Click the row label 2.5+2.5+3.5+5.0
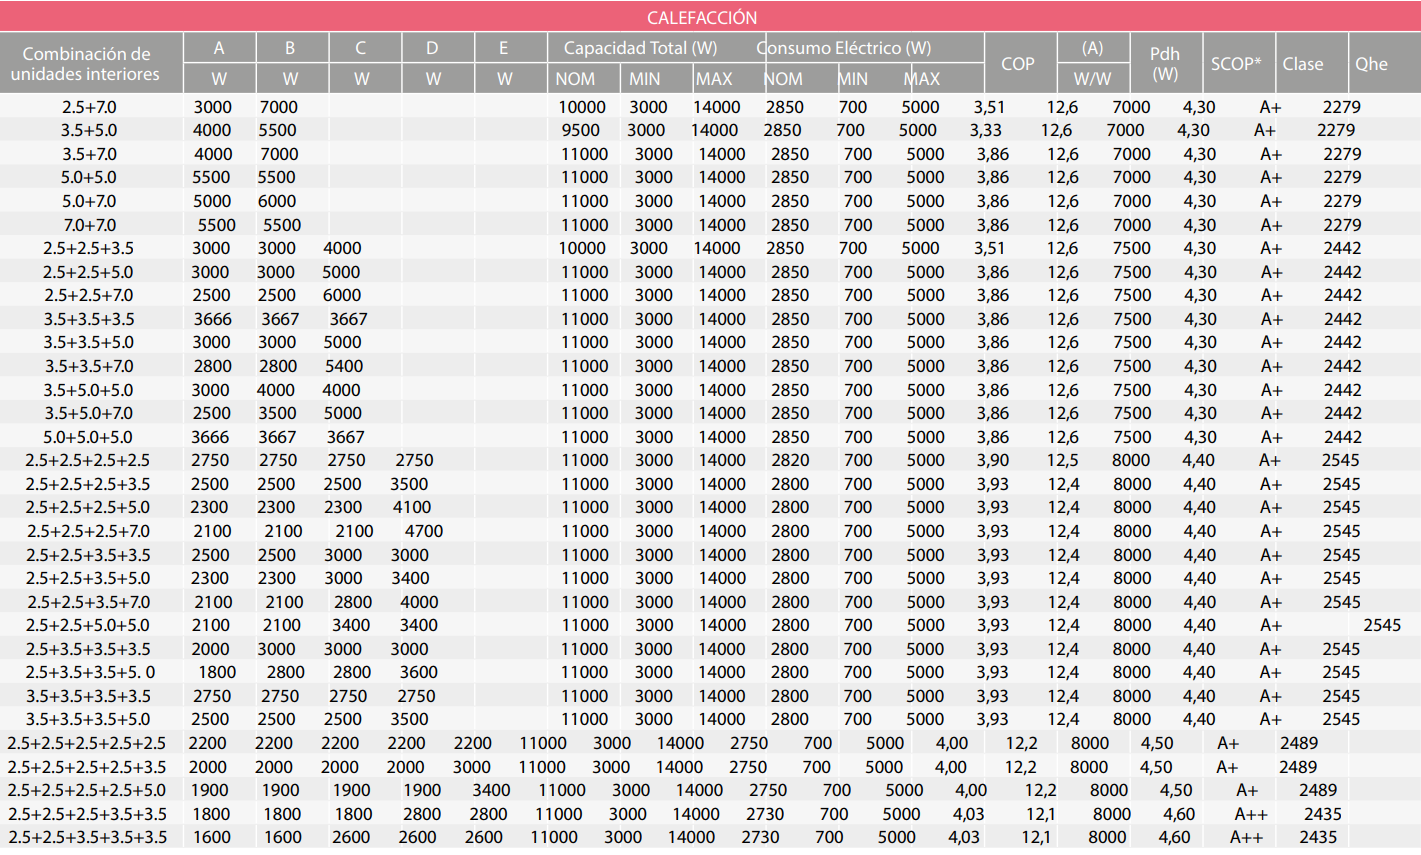Screen dimensions: 1421x855 88,578
